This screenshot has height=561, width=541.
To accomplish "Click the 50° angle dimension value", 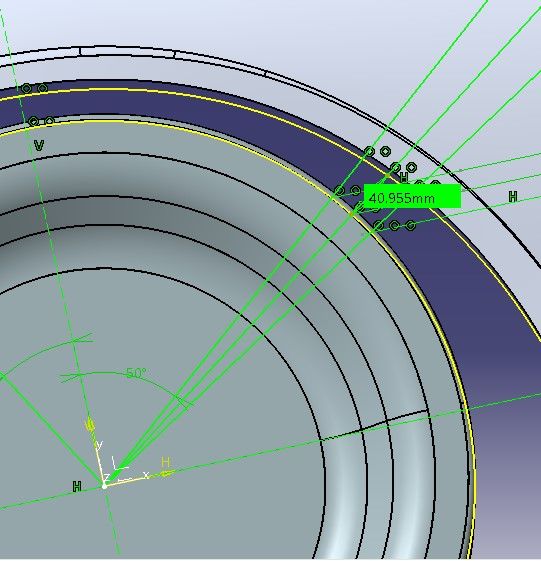I will click(x=137, y=374).
